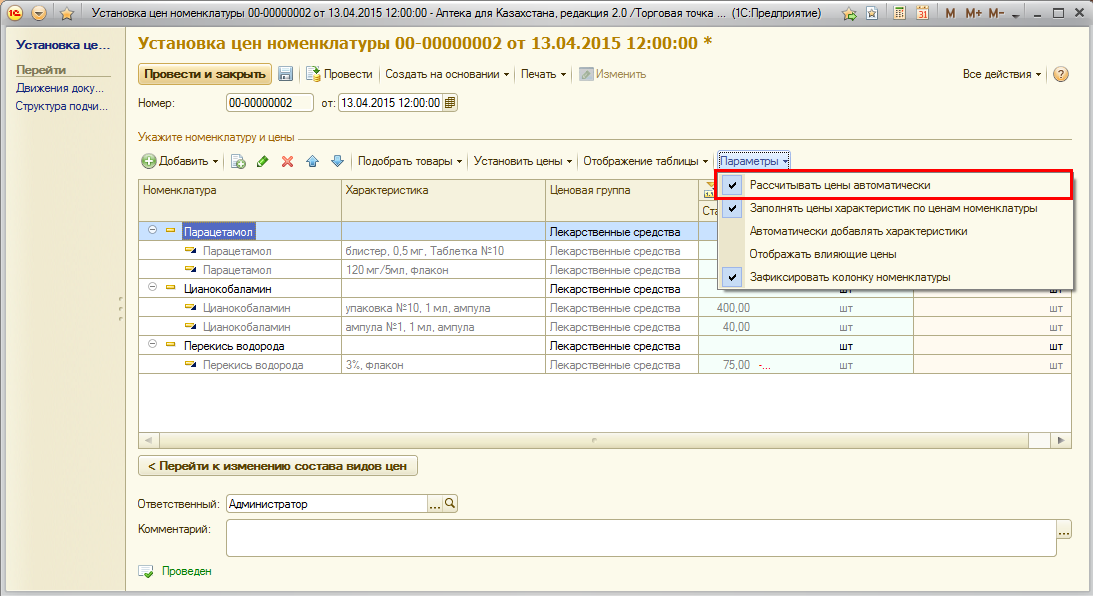Select 'Отображать влияющие цены' menu entry
Viewport: 1093px width, 596px height.
click(822, 254)
